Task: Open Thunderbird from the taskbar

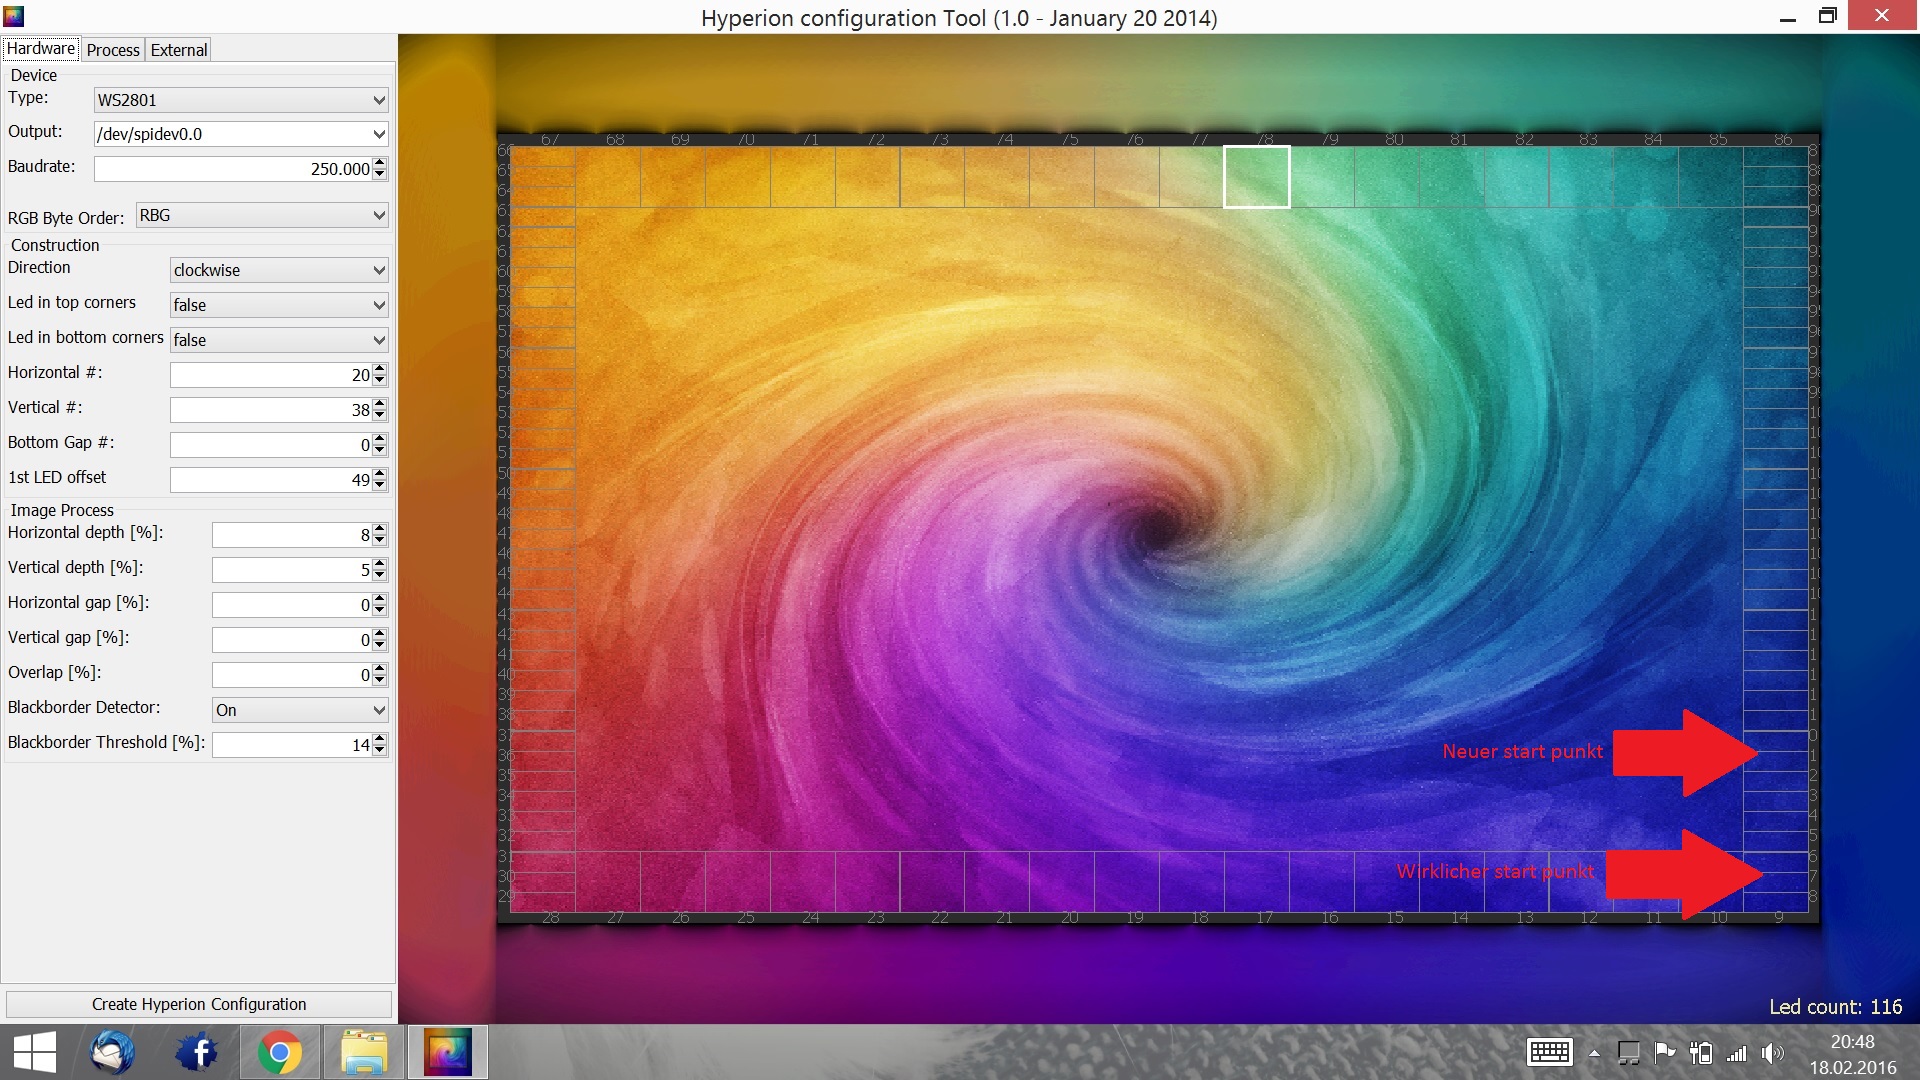Action: pos(111,1052)
